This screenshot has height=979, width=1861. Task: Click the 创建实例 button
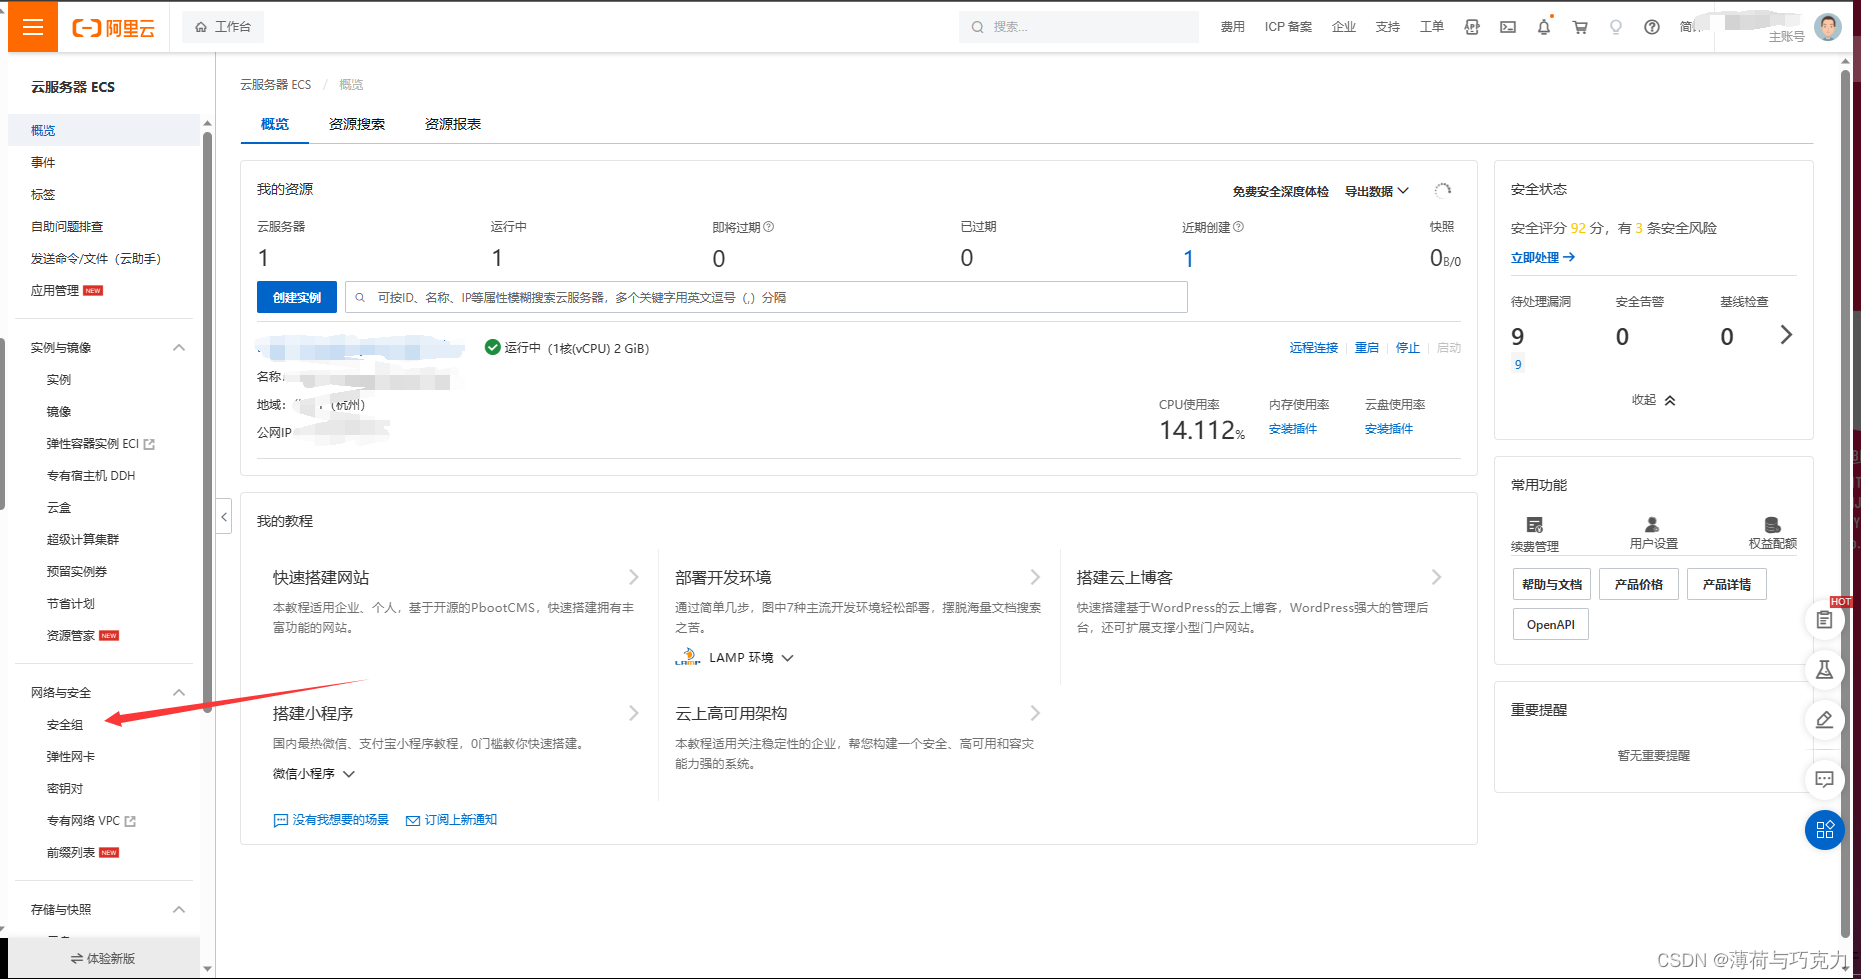297,297
